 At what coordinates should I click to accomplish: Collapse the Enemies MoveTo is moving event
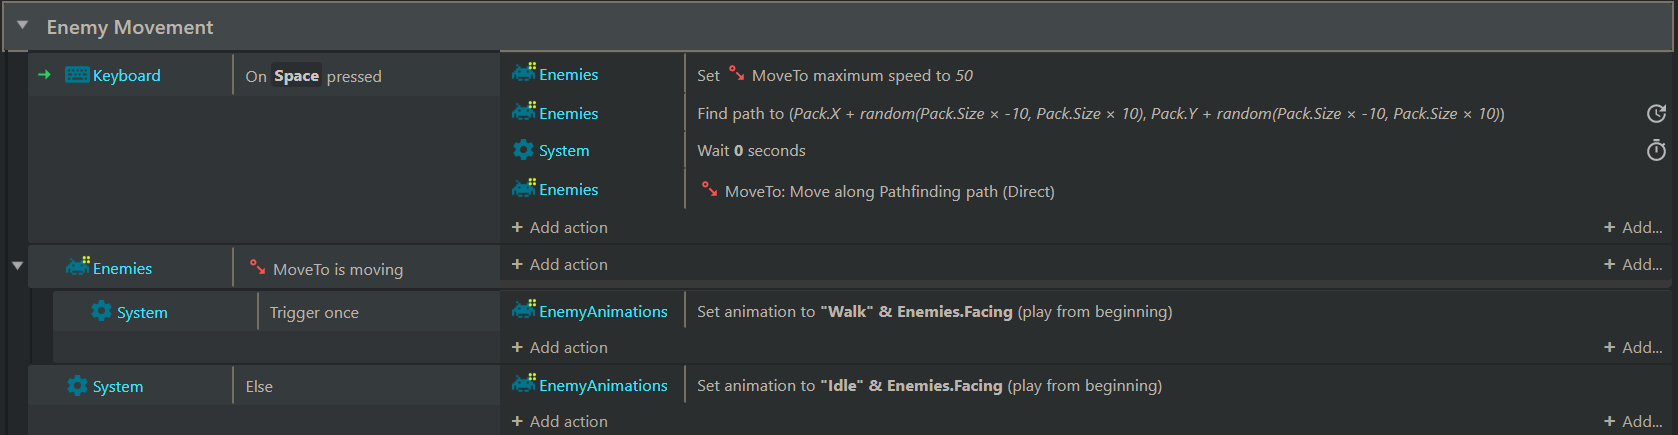point(17,265)
